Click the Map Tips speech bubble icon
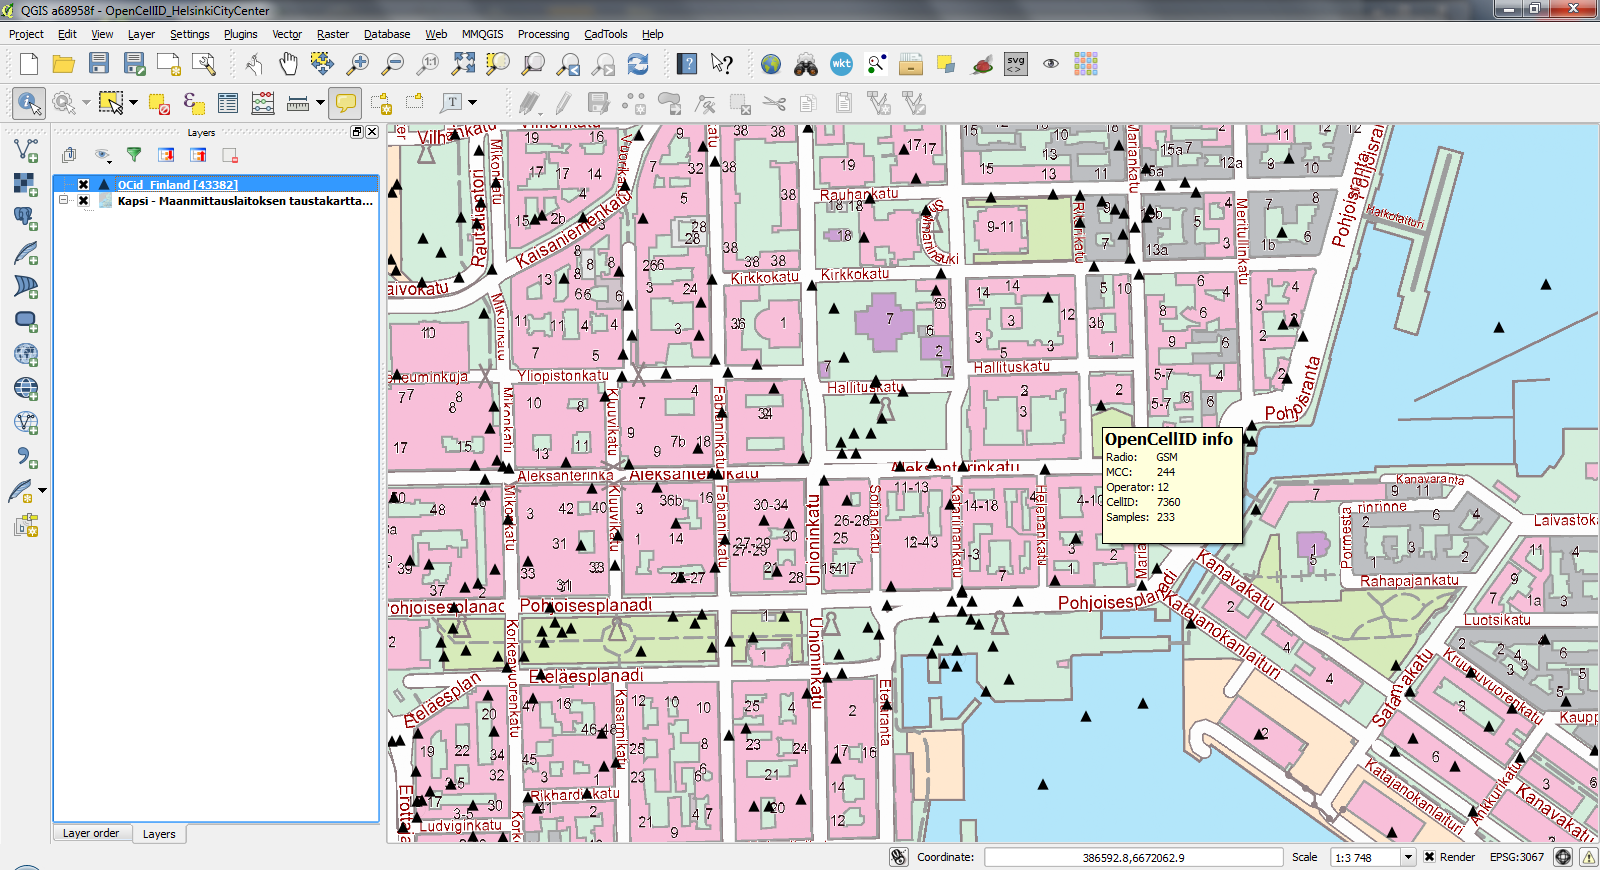This screenshot has width=1600, height=870. 346,103
